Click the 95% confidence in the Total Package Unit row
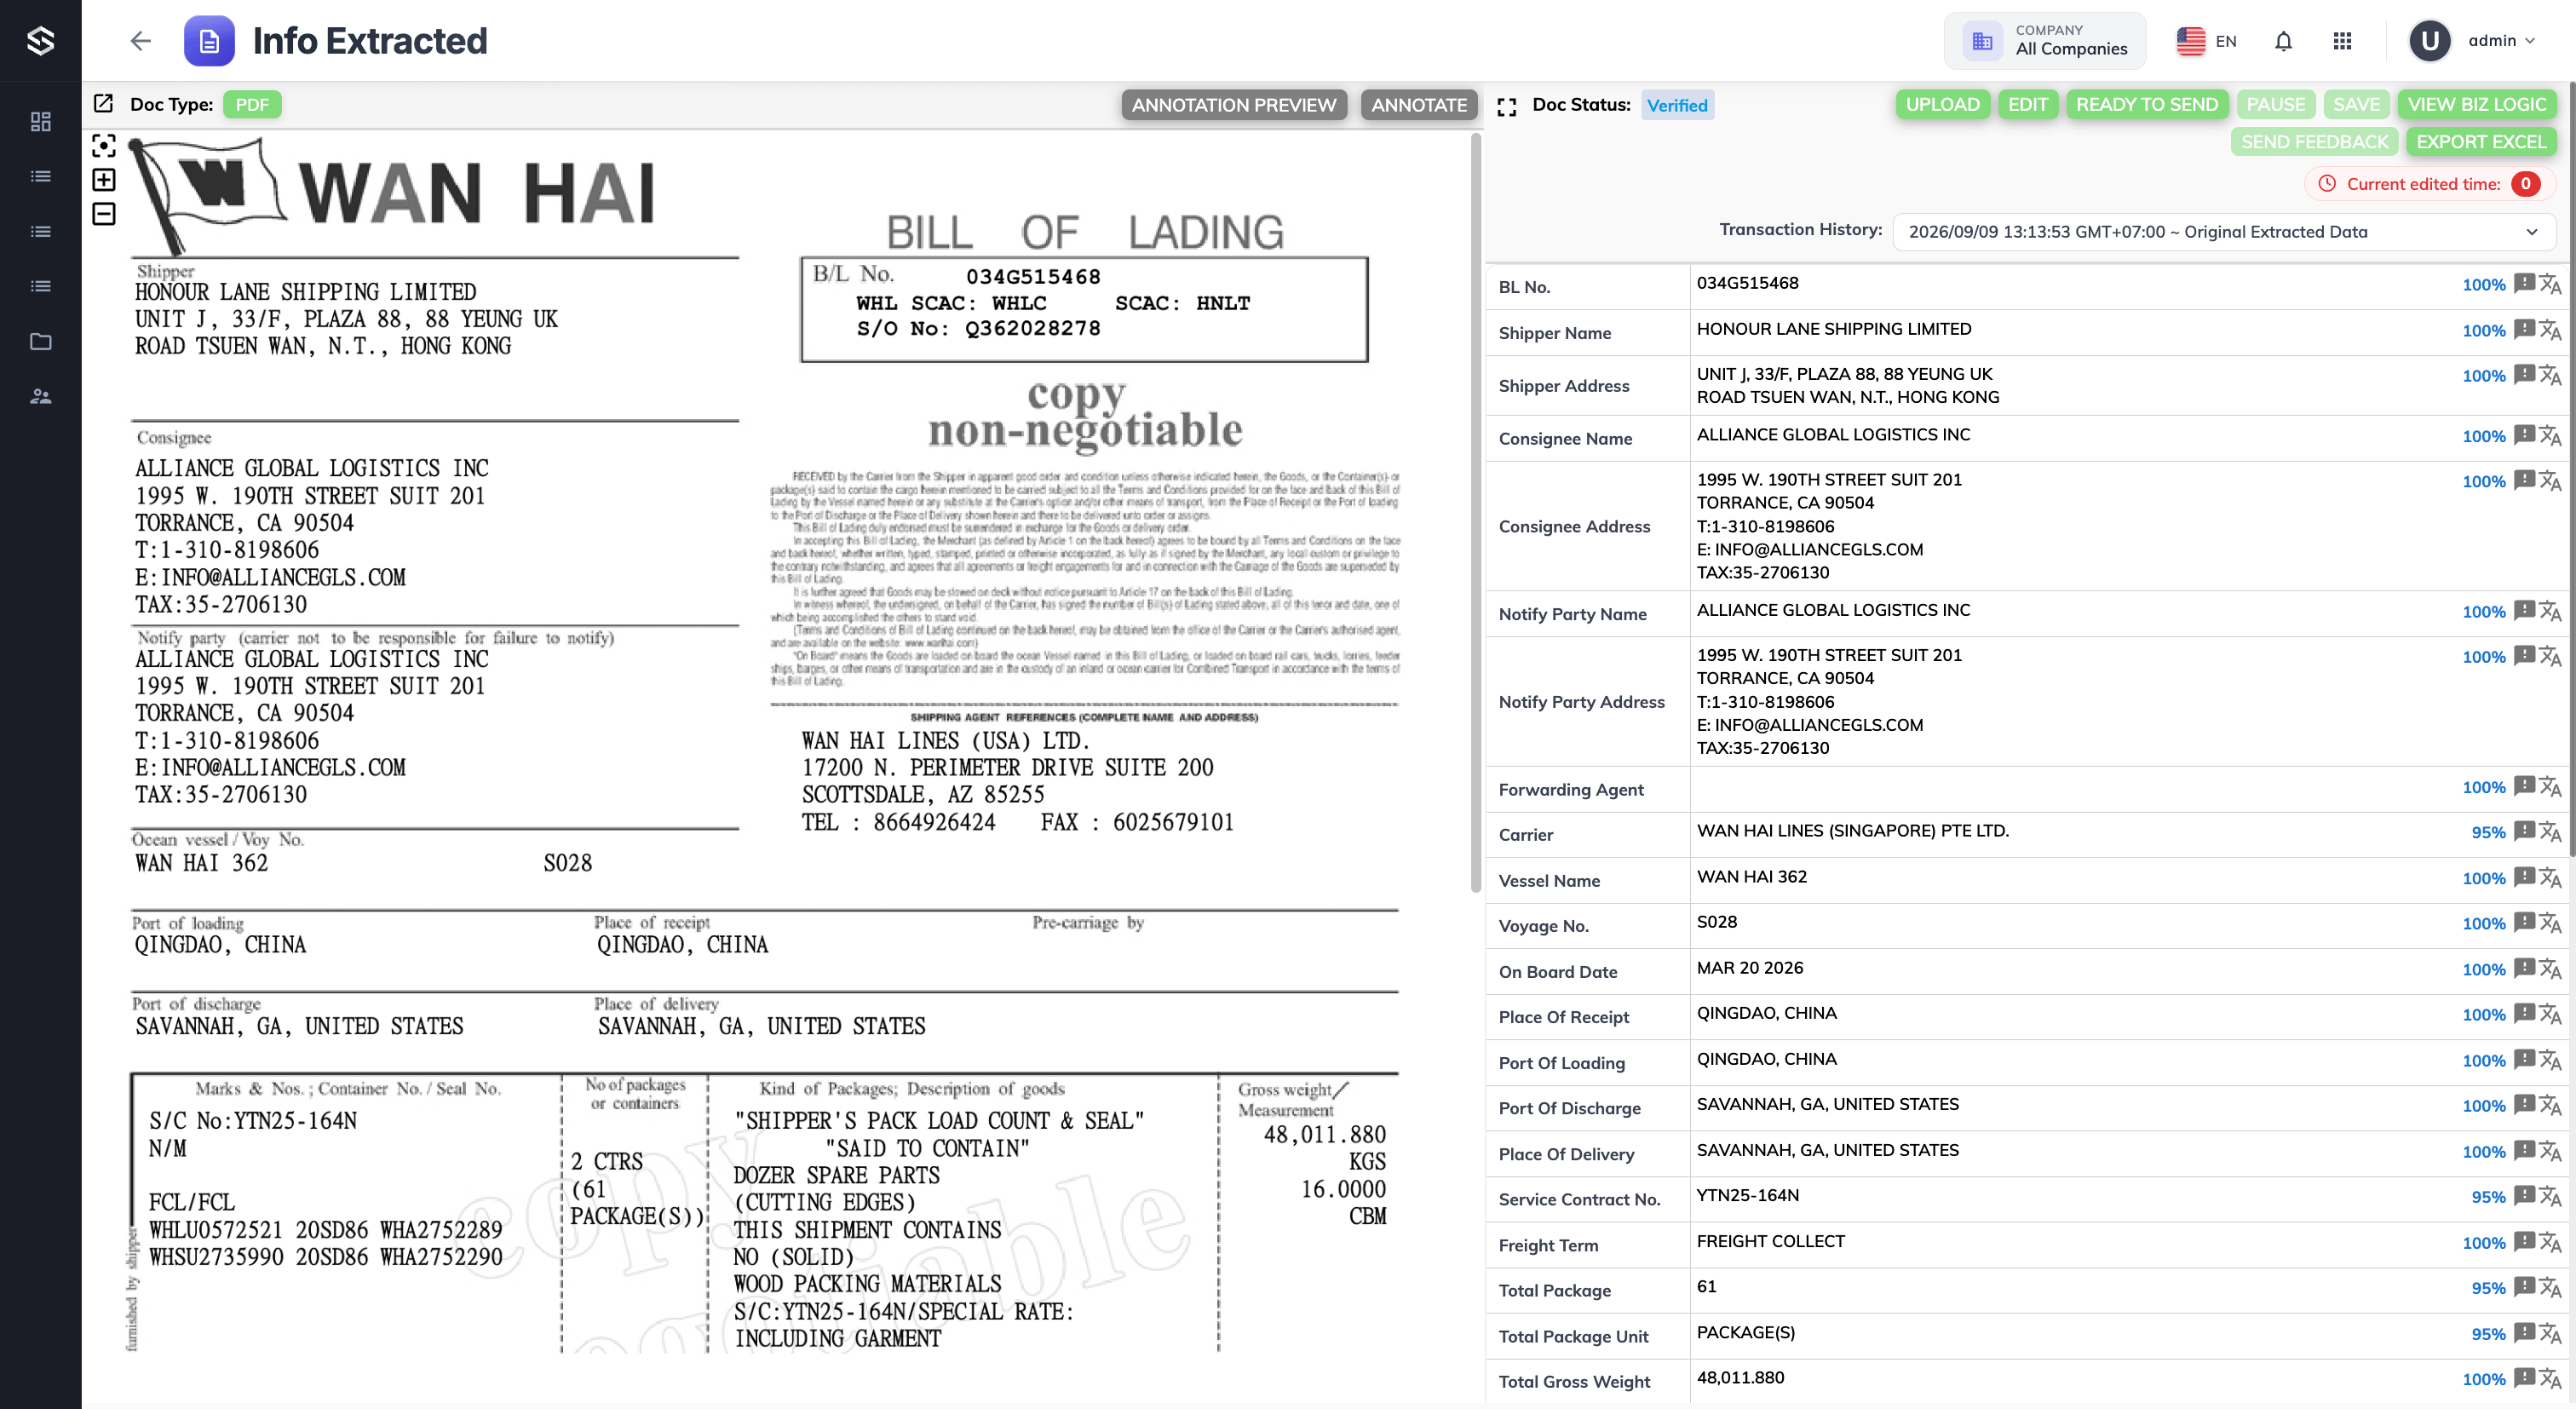 2488,1334
